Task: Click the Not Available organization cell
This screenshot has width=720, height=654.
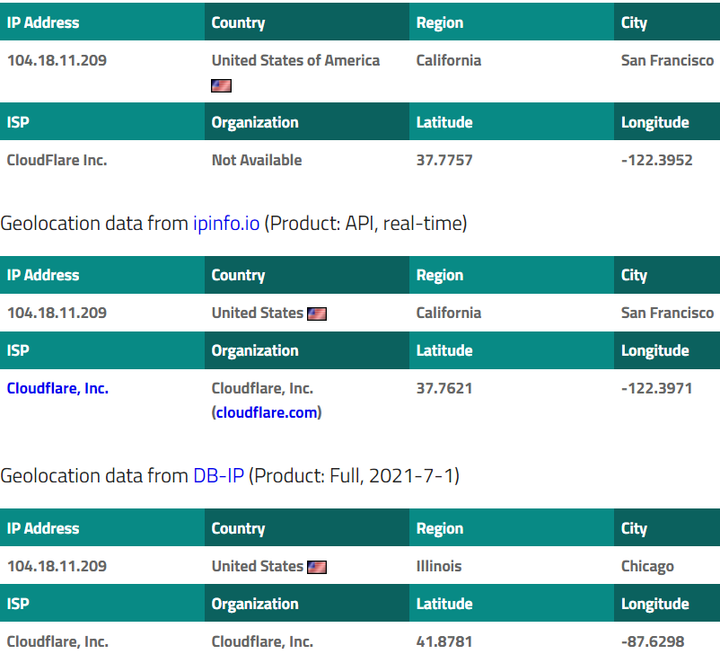Action: pyautogui.click(x=257, y=160)
